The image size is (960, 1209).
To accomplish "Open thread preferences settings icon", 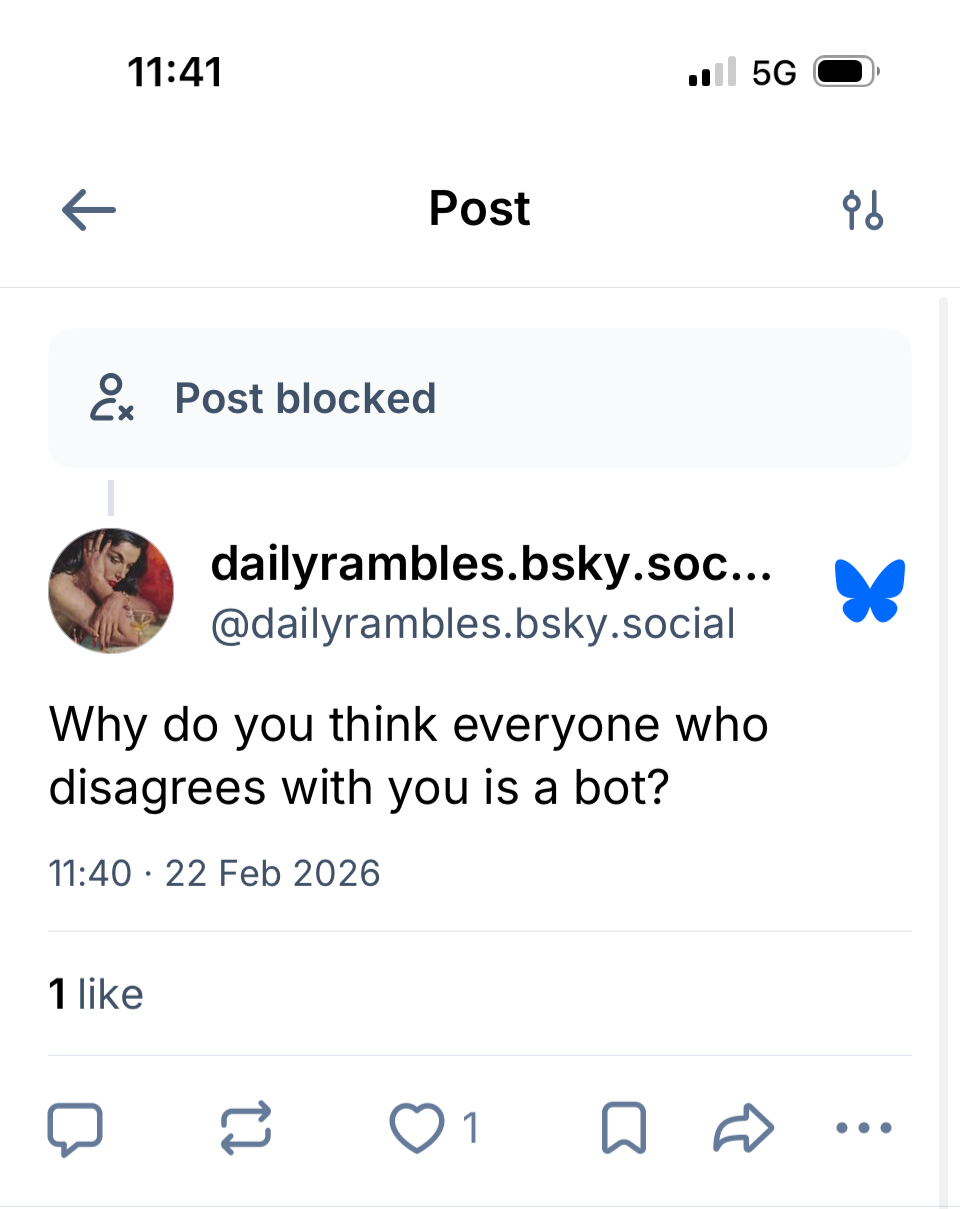I will pyautogui.click(x=863, y=210).
